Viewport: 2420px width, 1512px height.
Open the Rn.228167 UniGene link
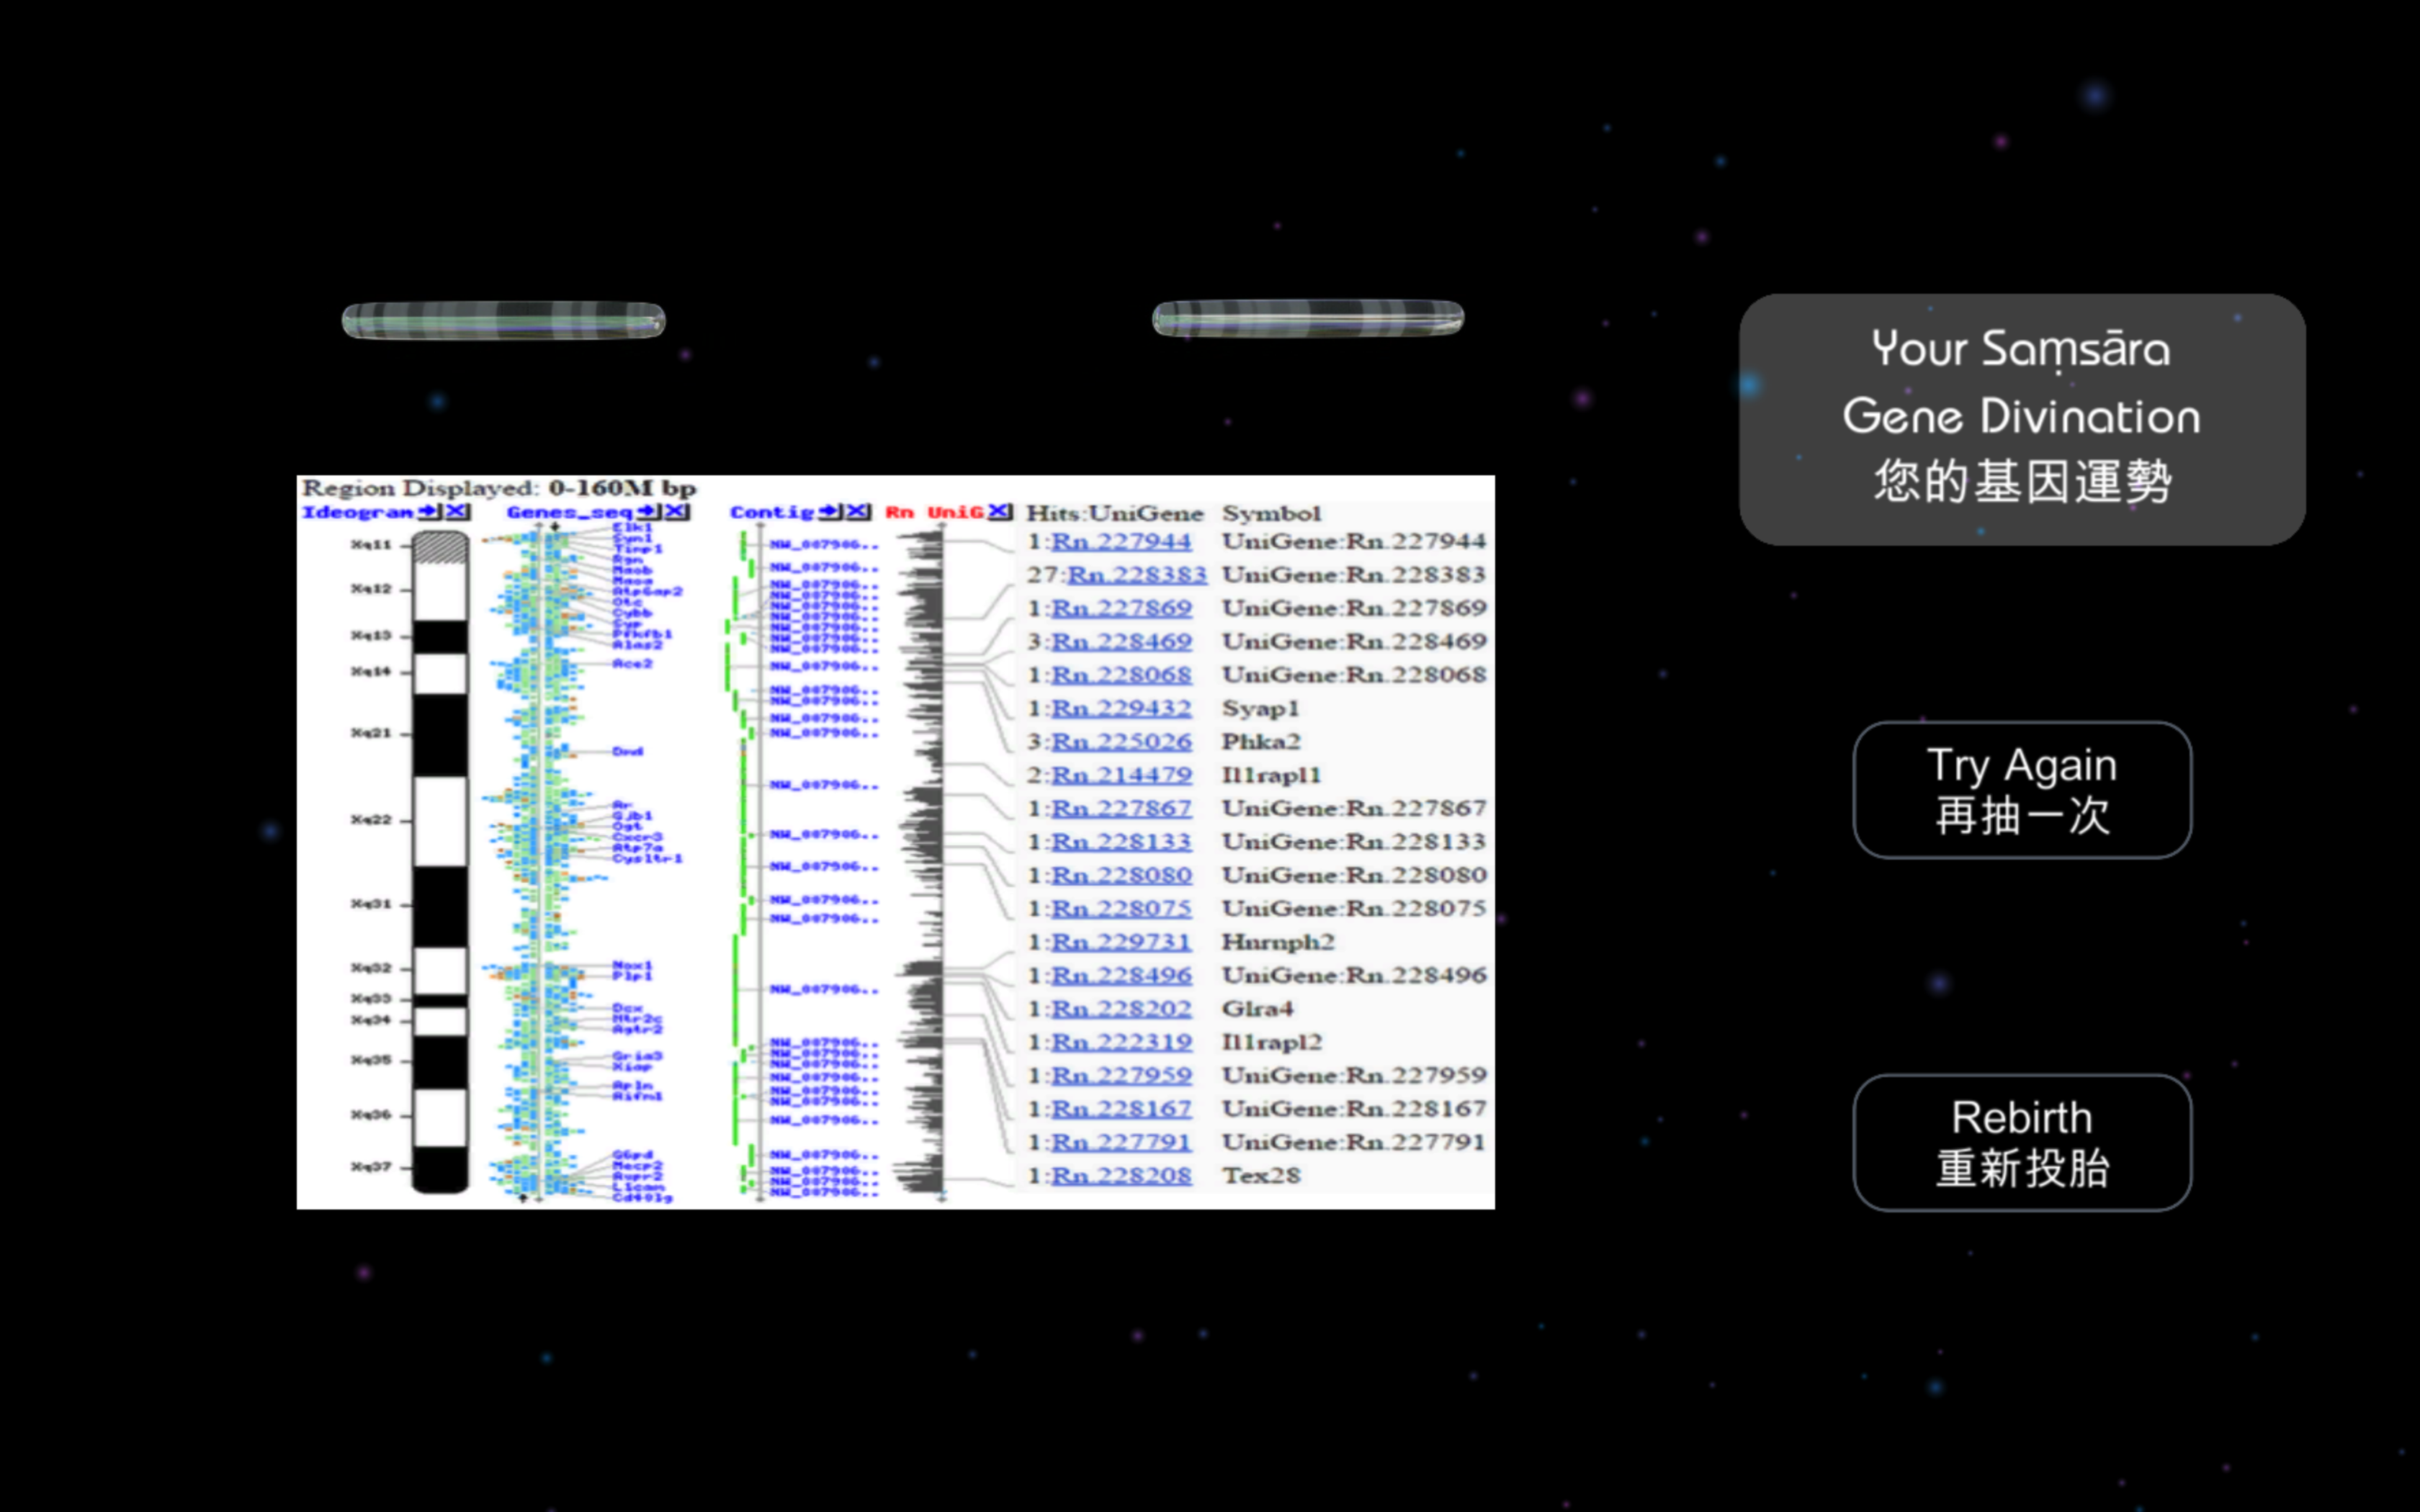pyautogui.click(x=1121, y=1109)
